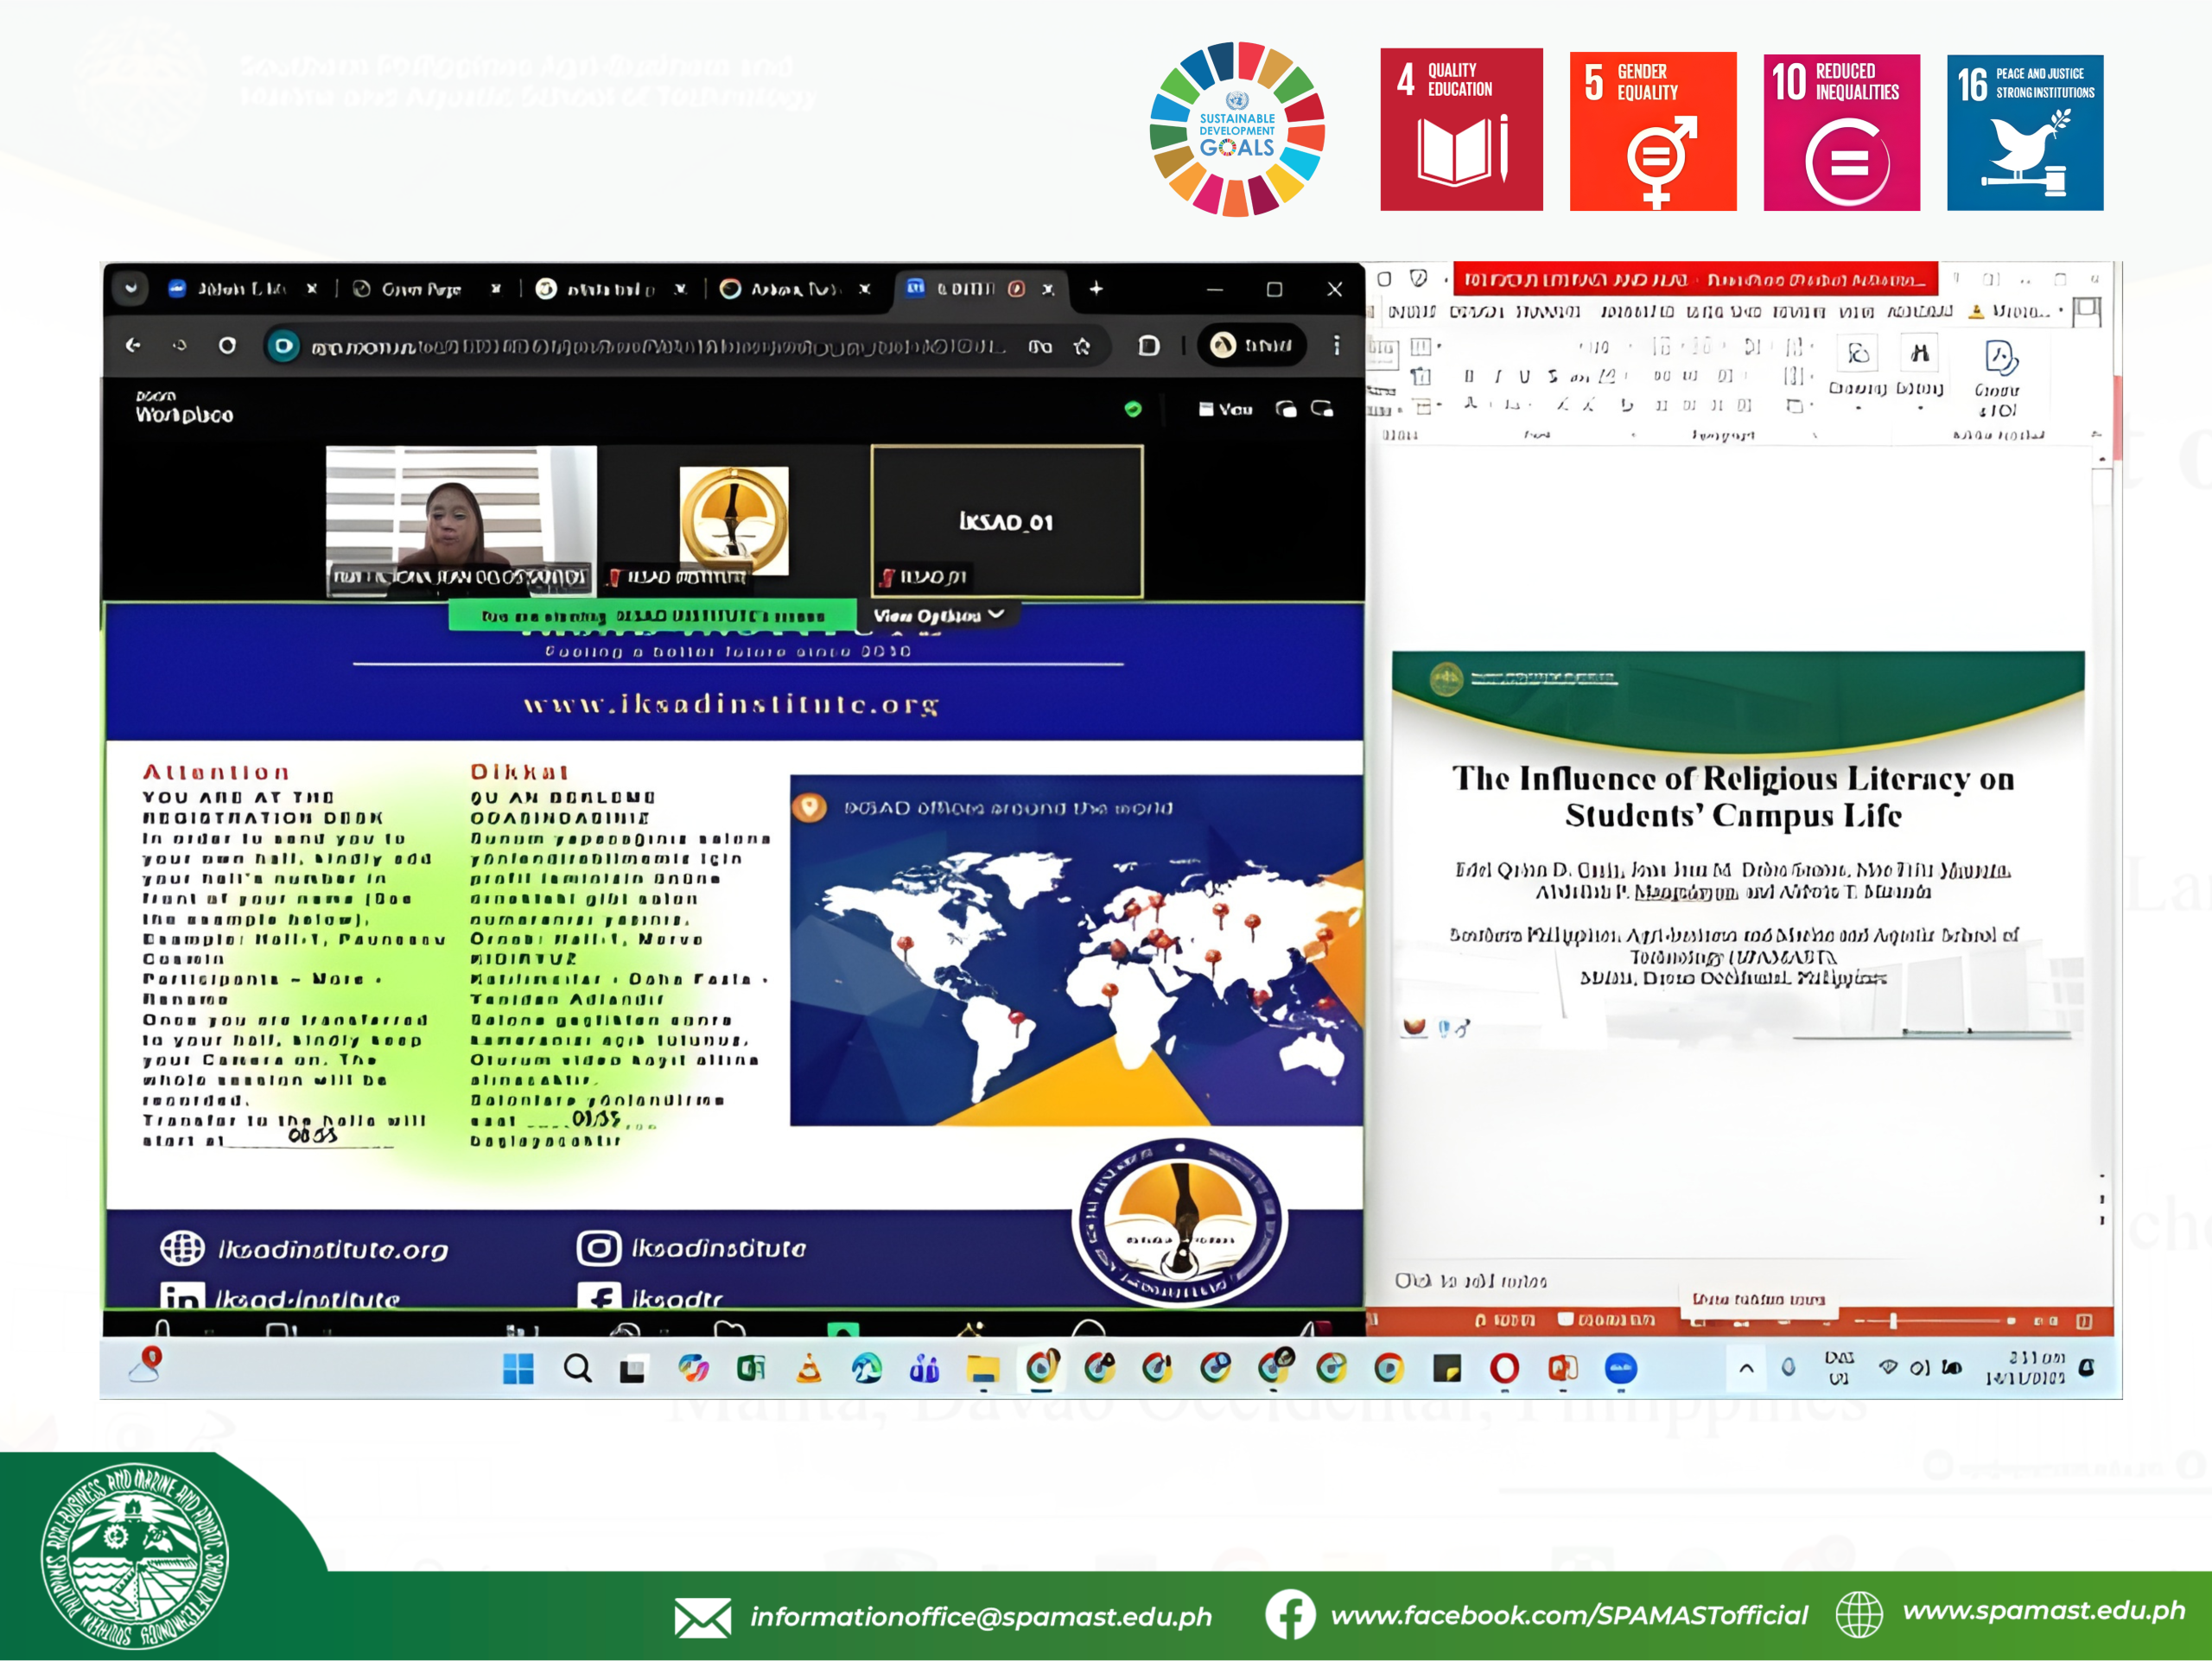Click the Underline icon in PowerPoint ribbon
Image resolution: width=2212 pixels, height=1661 pixels.
(1524, 377)
